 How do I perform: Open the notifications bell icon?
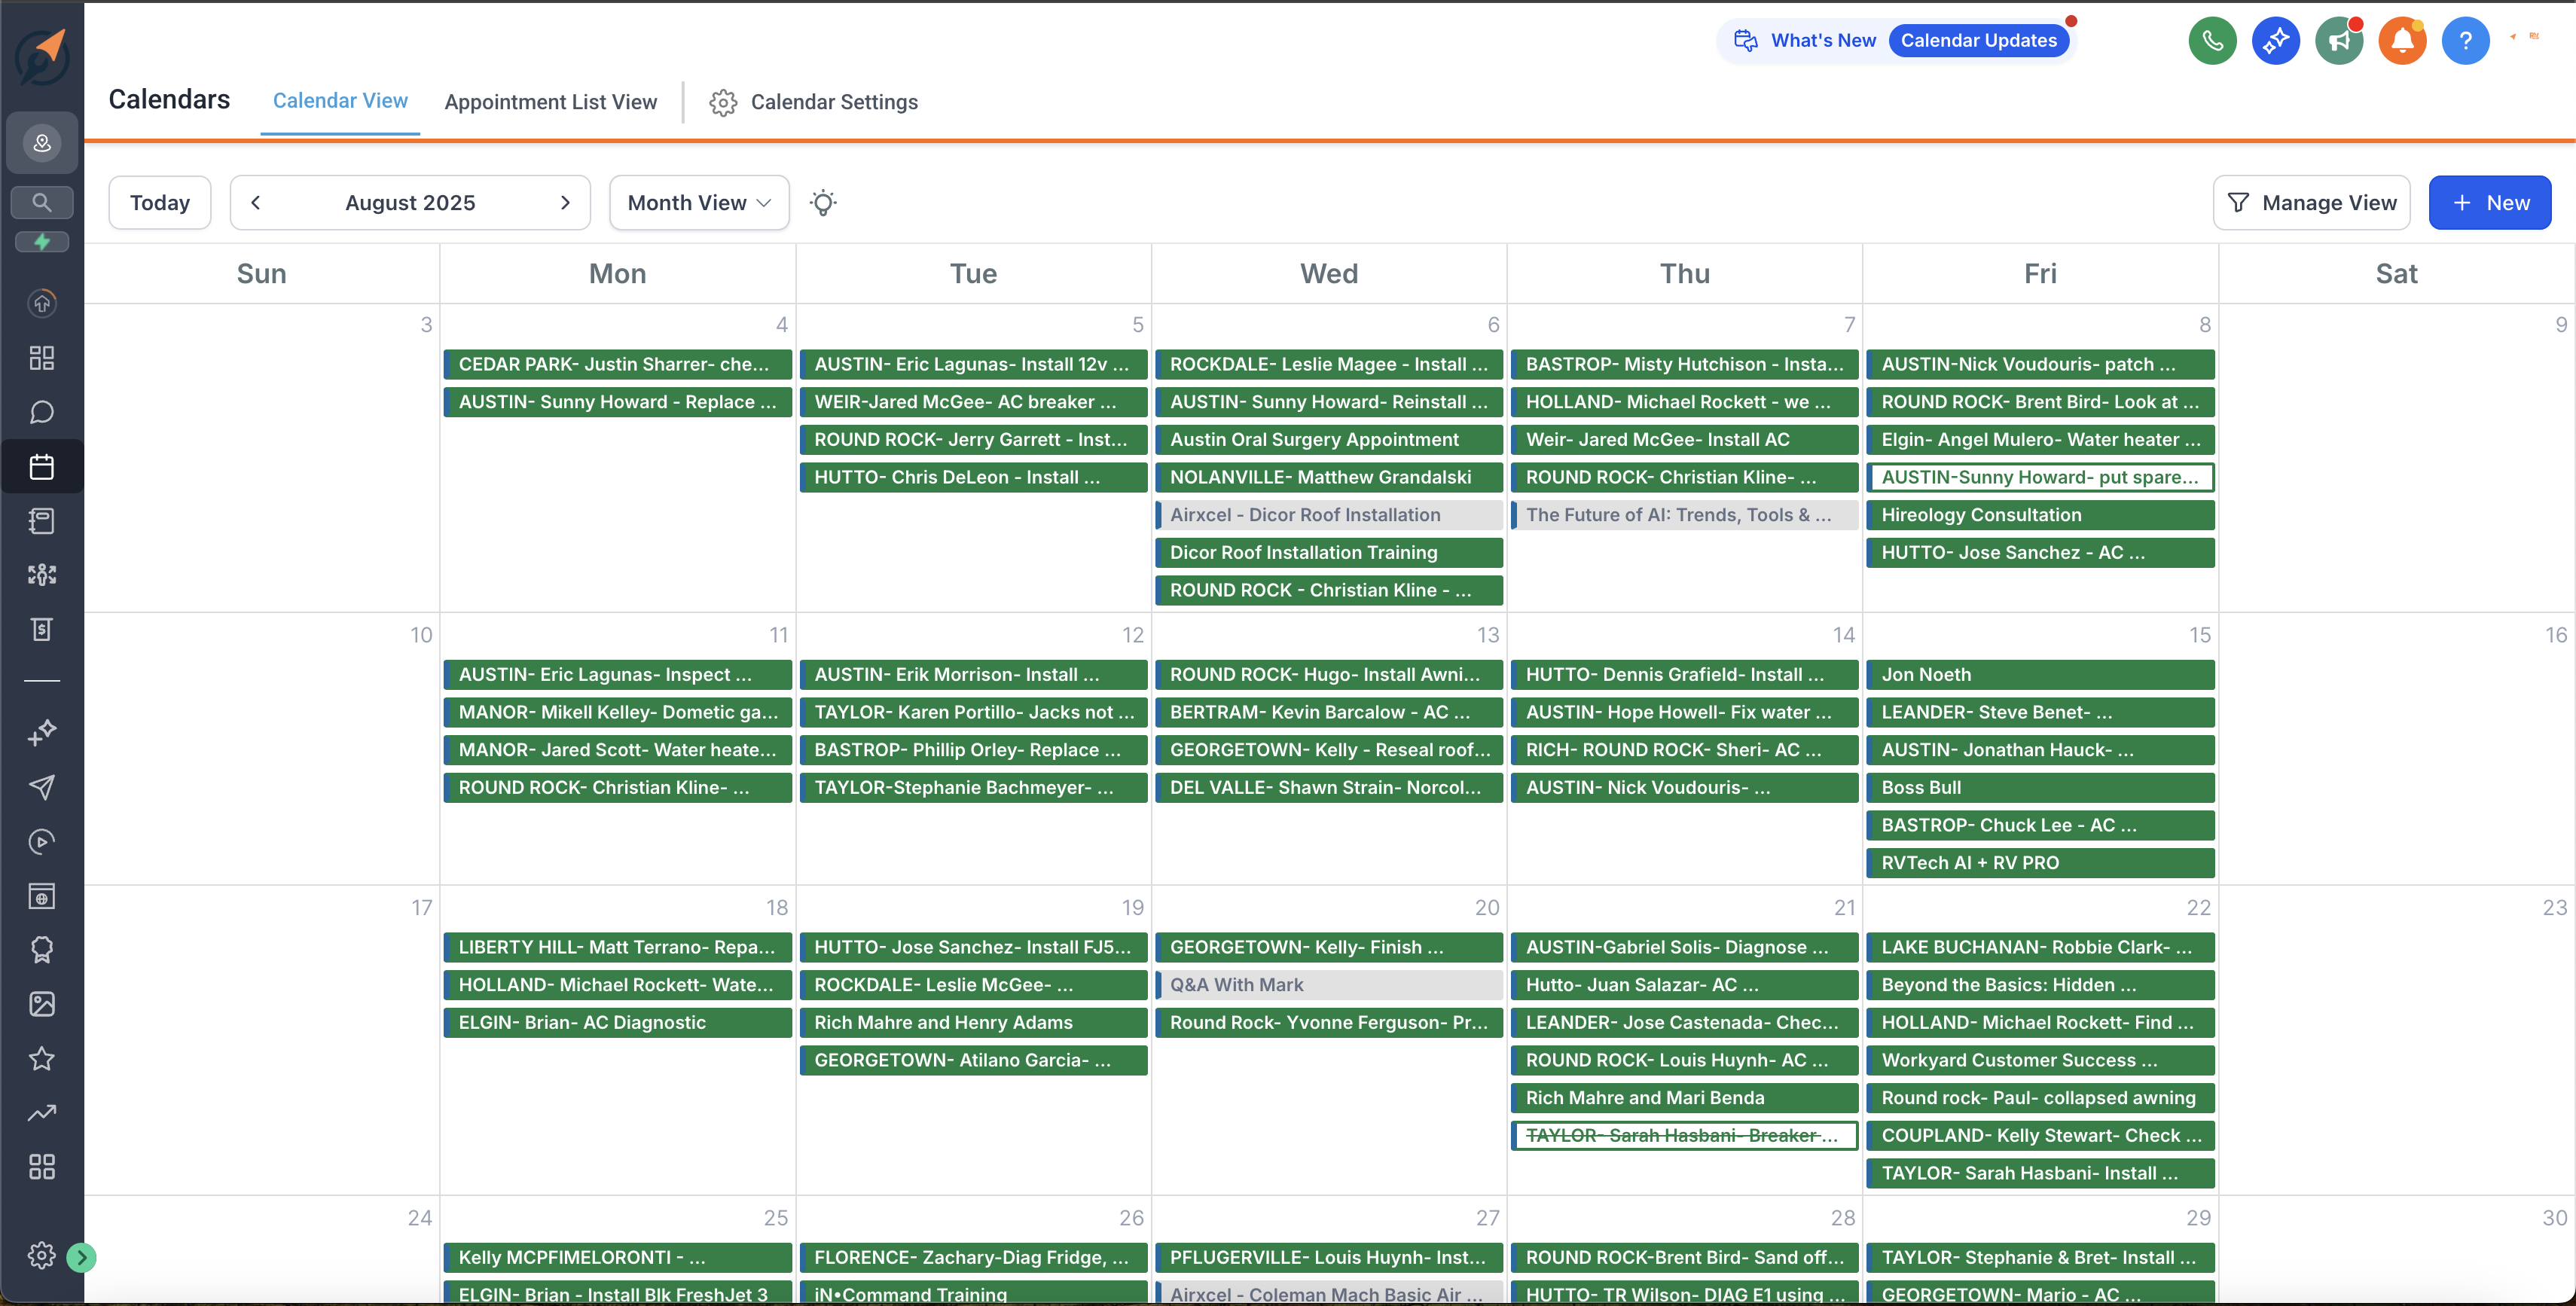click(x=2402, y=40)
